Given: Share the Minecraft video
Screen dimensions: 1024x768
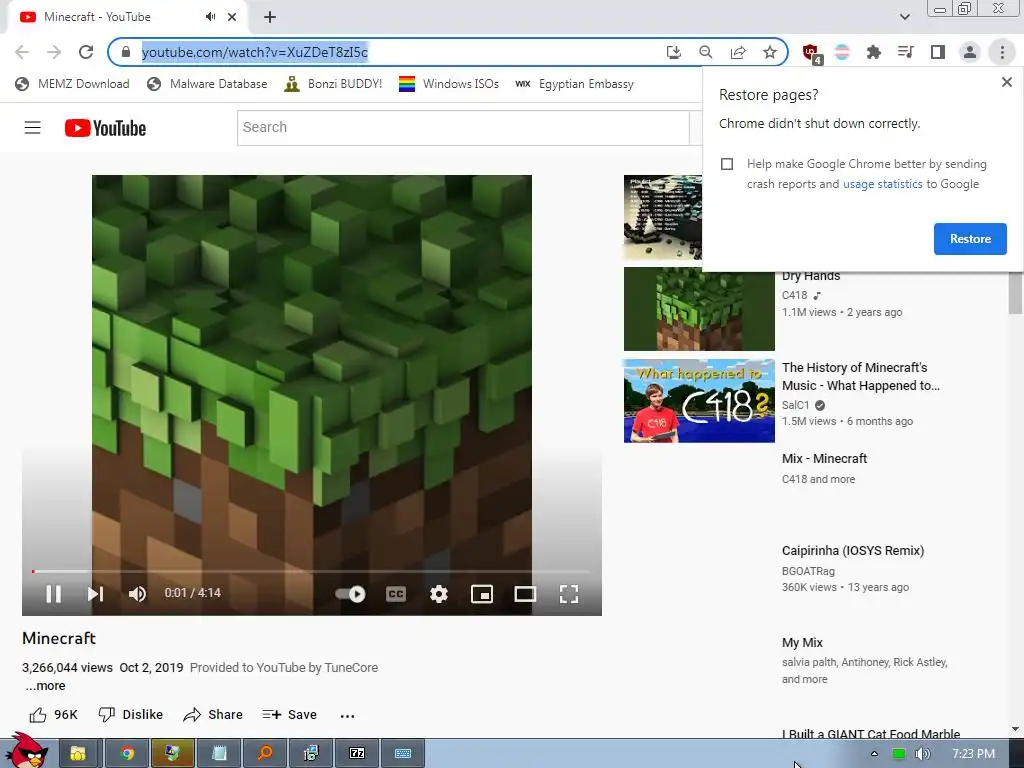Looking at the screenshot, I should coord(213,714).
